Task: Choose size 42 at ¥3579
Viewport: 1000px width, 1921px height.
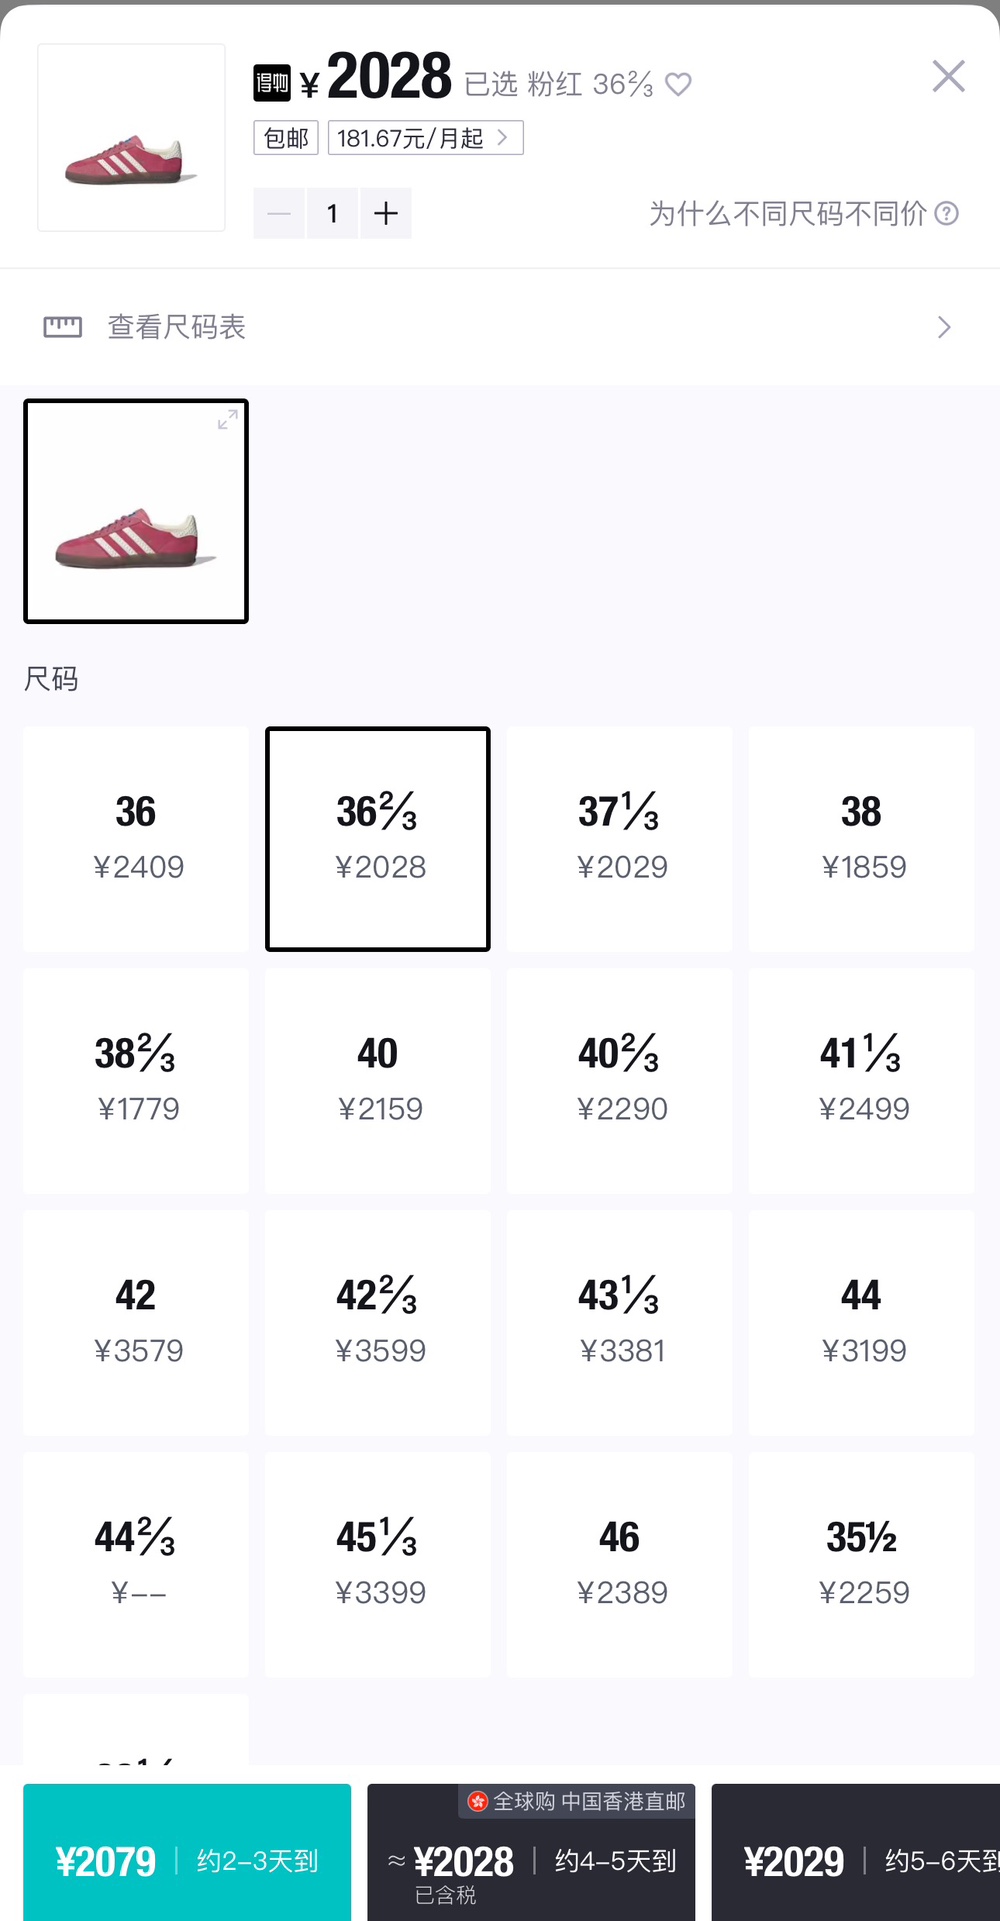Action: click(136, 1322)
